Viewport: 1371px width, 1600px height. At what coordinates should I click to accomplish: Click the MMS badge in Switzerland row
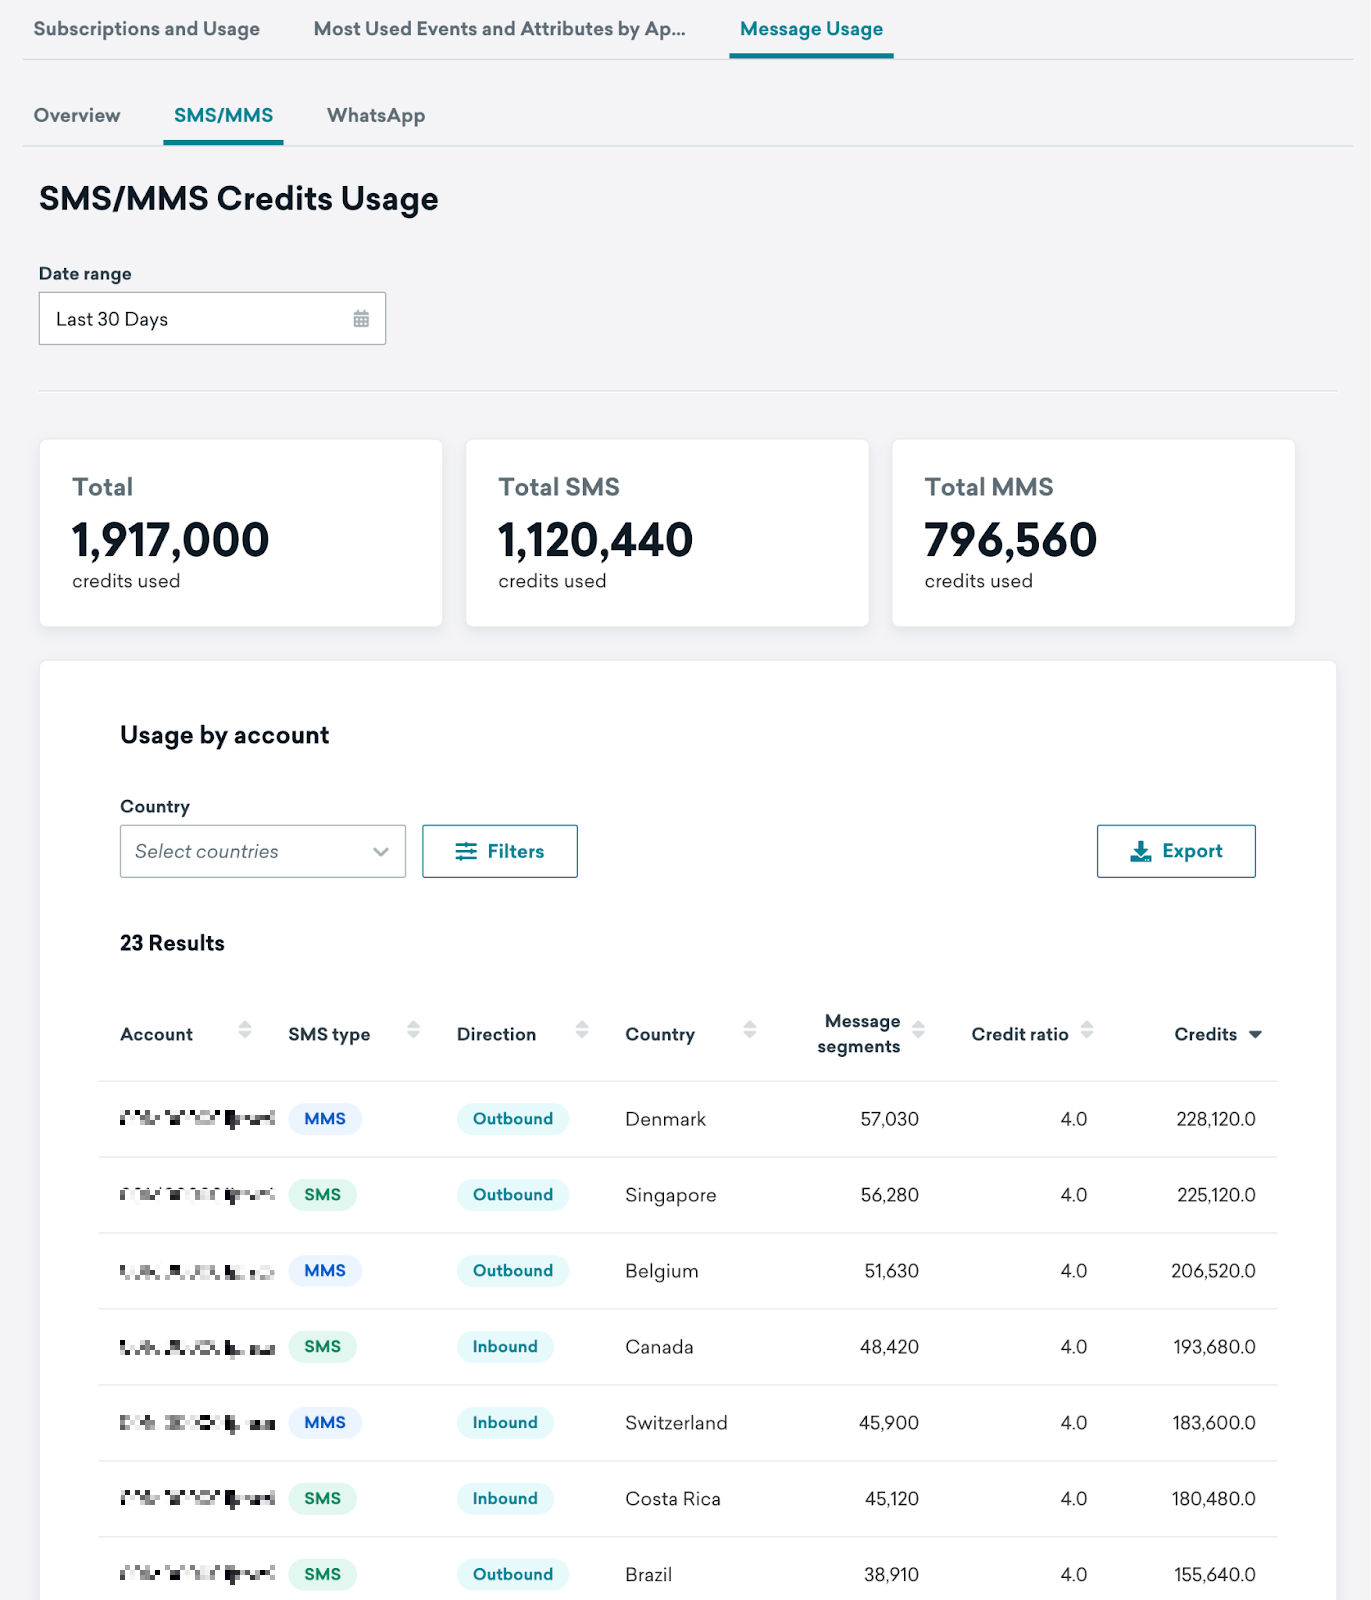pyautogui.click(x=325, y=1423)
